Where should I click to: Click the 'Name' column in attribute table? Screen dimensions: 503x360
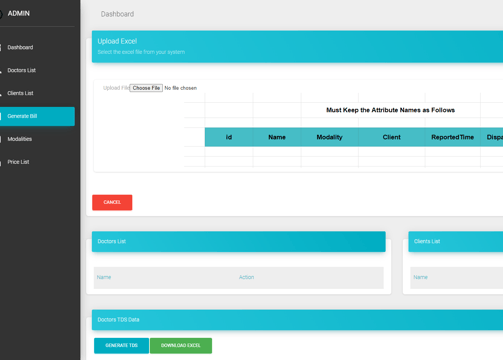pyautogui.click(x=277, y=137)
